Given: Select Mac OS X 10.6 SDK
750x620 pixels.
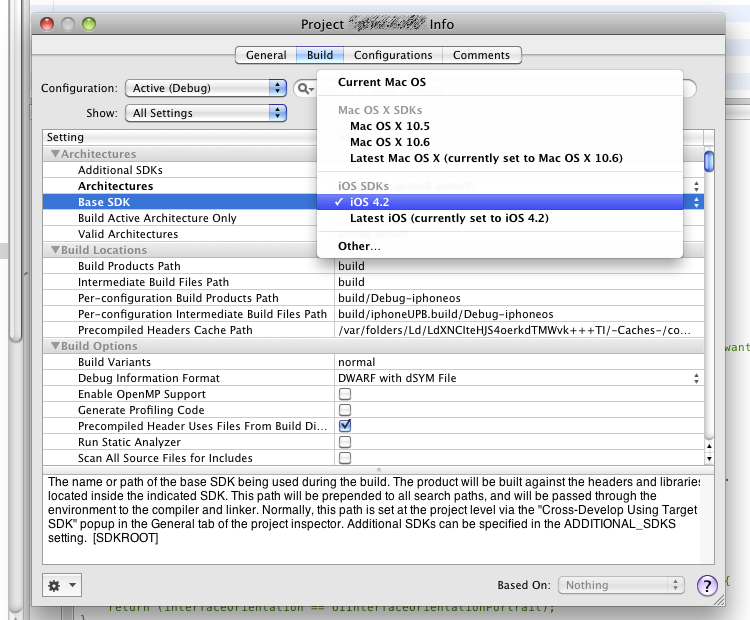Looking at the screenshot, I should 500,142.
